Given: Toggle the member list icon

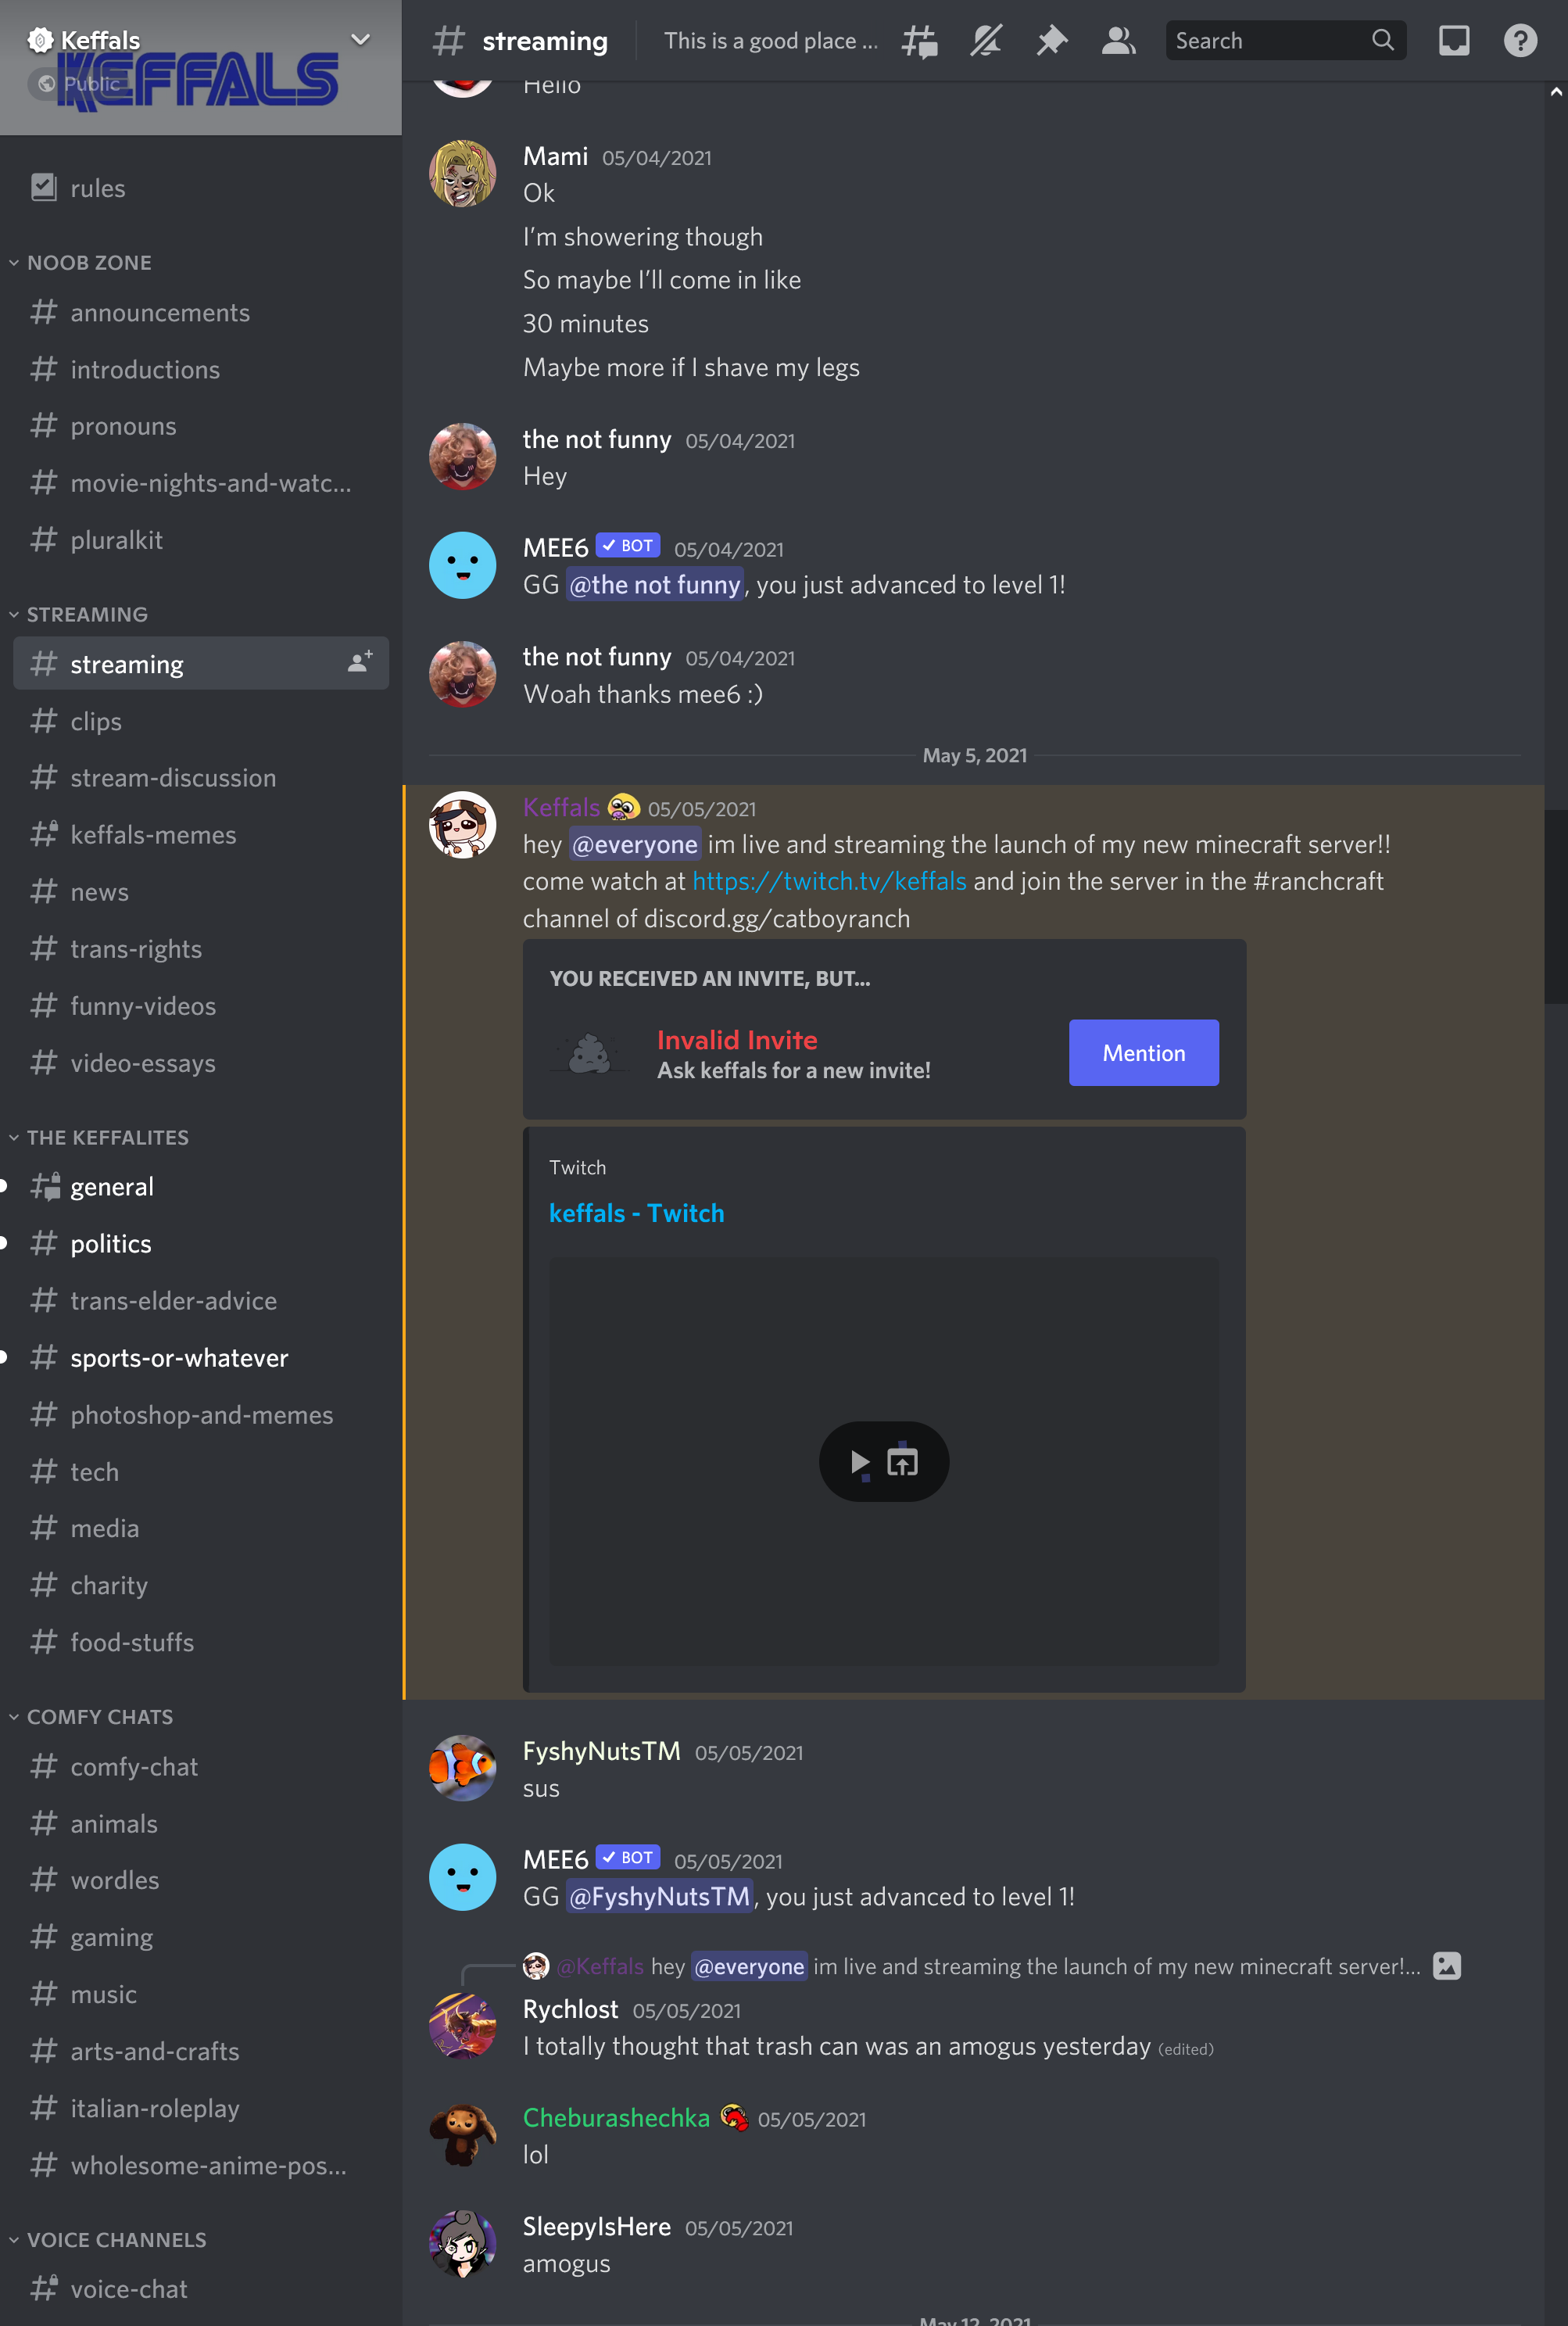Looking at the screenshot, I should click(1118, 41).
